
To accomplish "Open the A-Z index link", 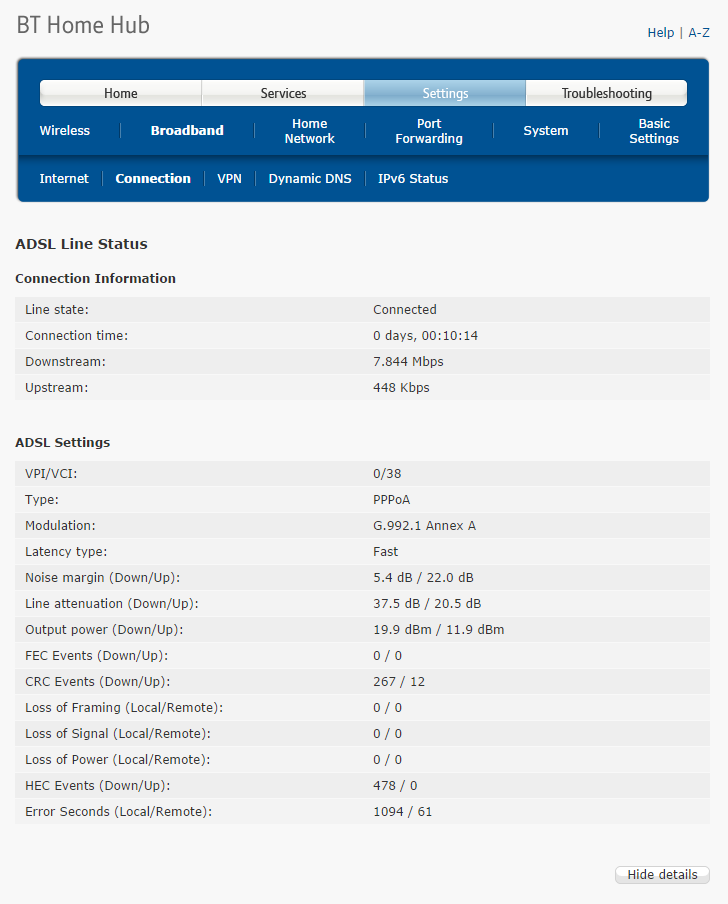I will [699, 33].
